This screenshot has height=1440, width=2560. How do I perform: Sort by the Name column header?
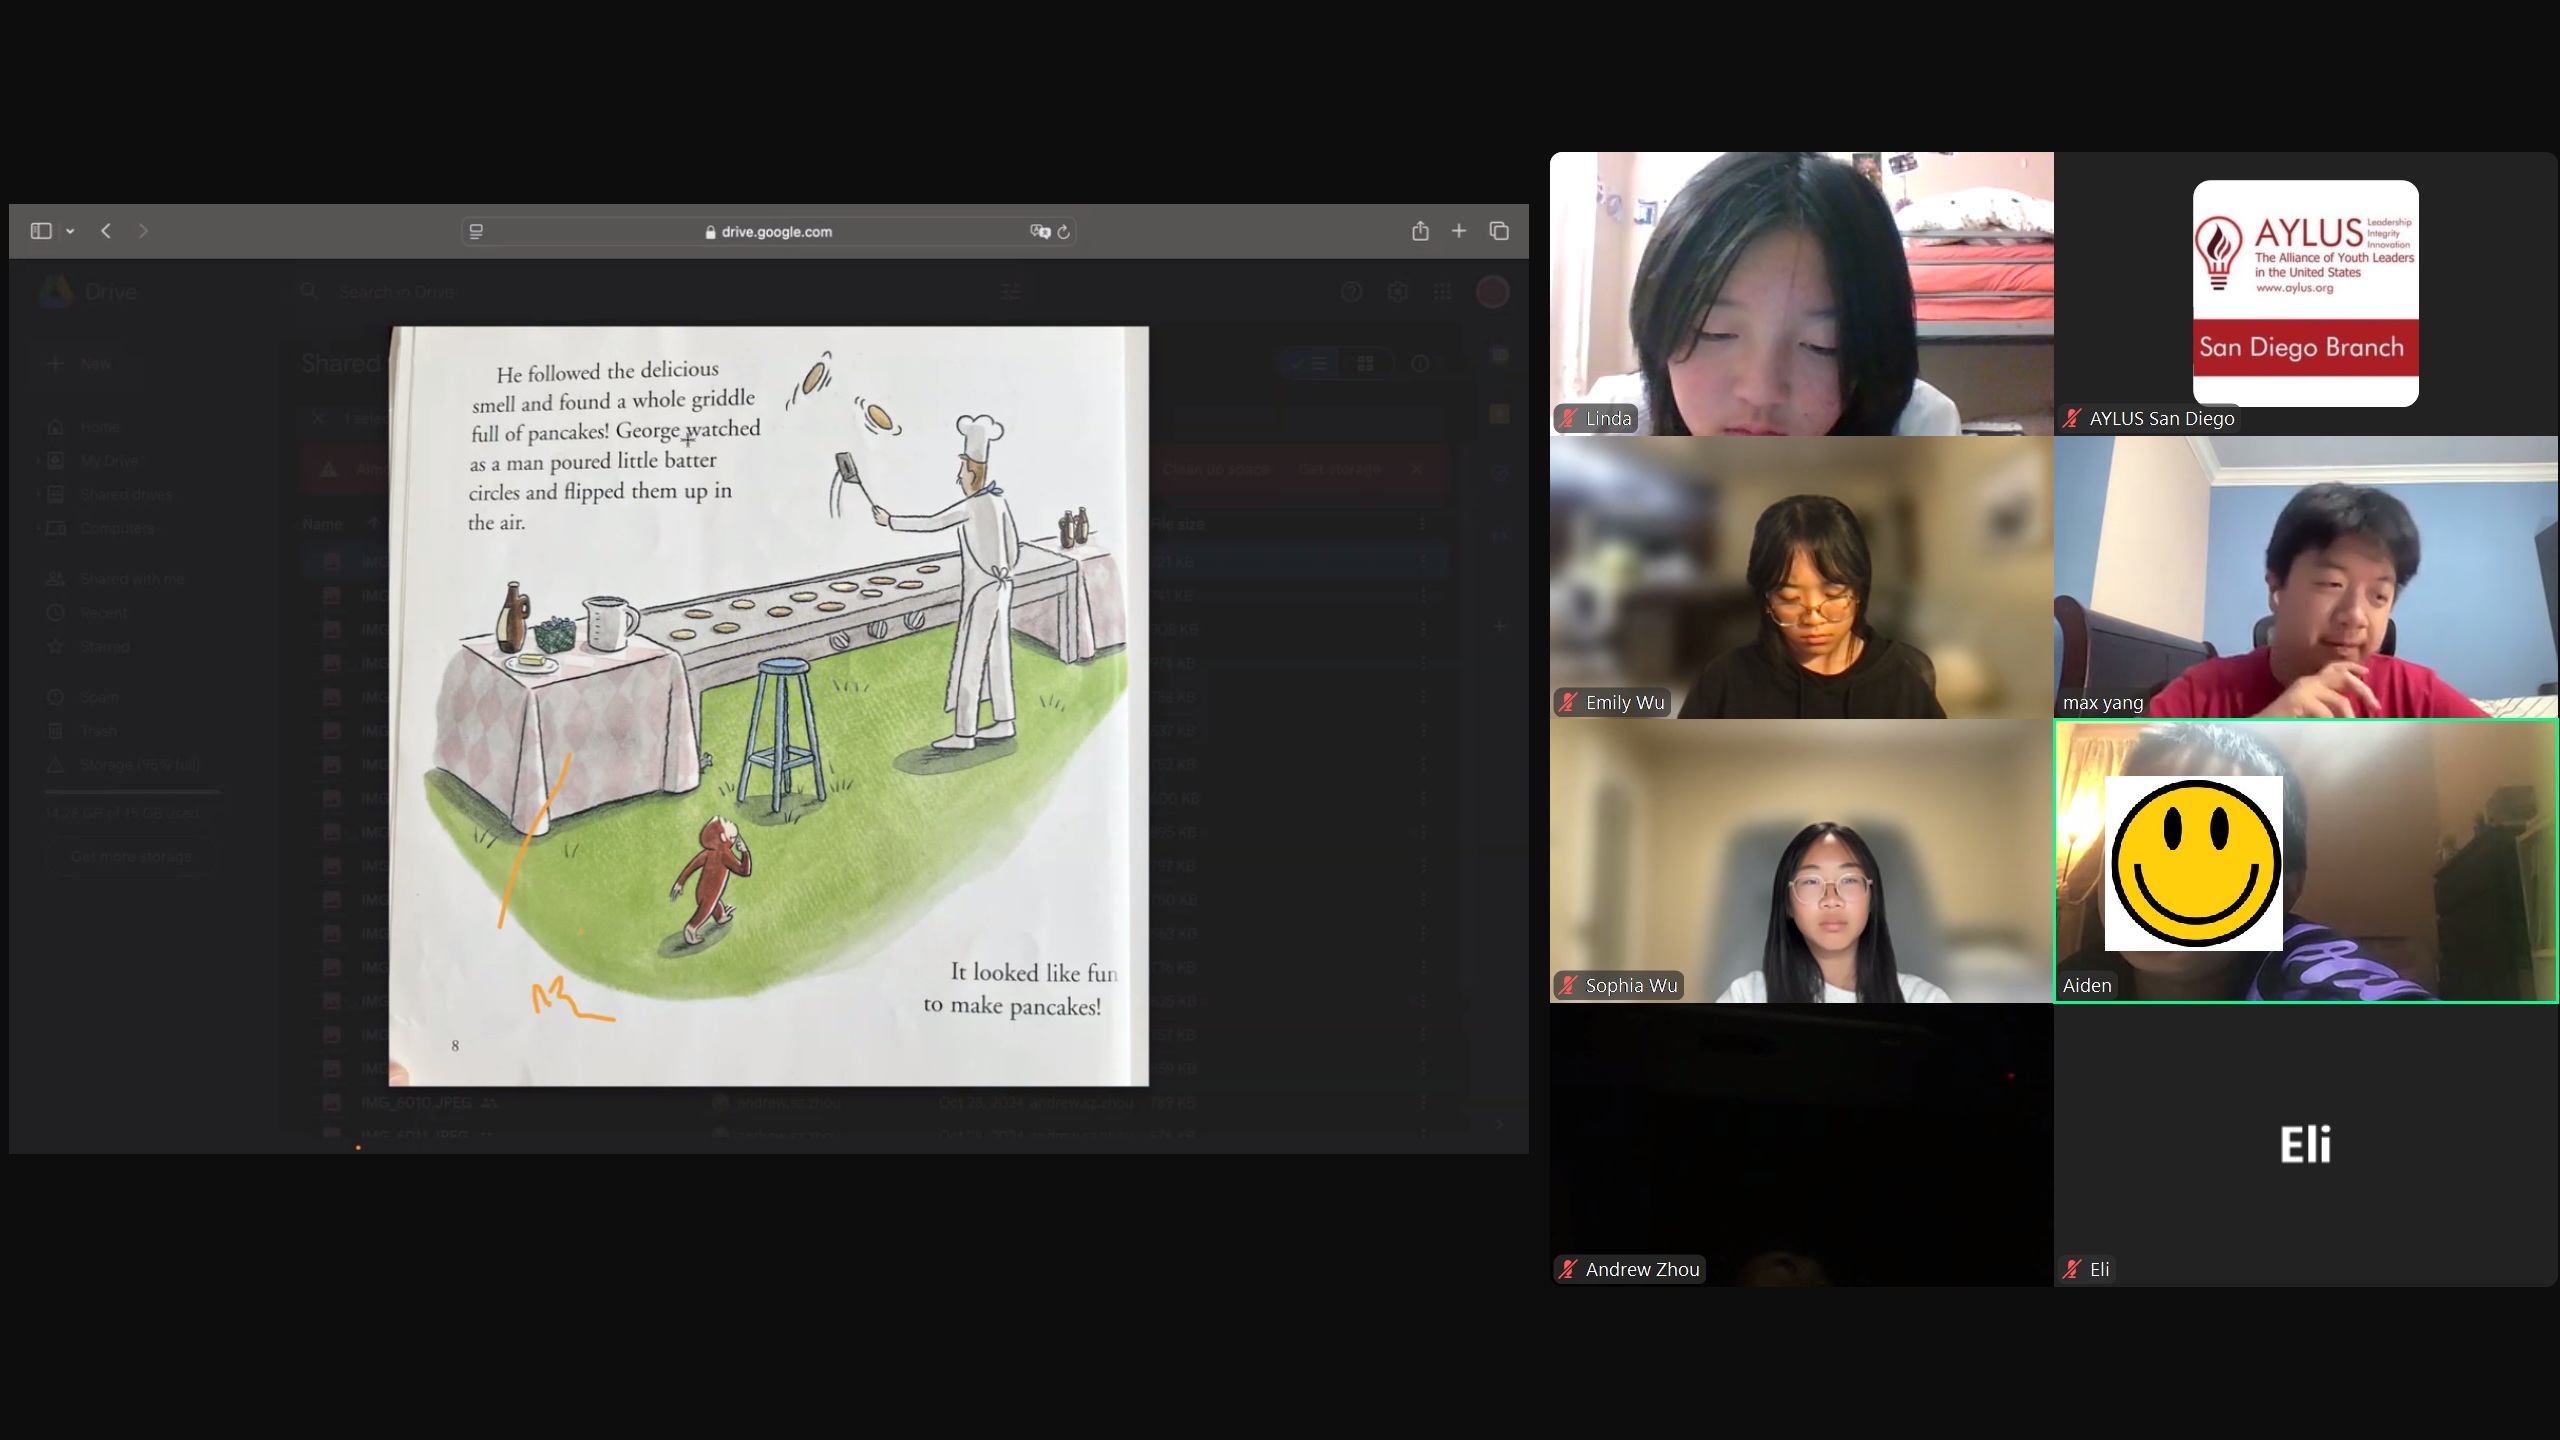coord(323,524)
